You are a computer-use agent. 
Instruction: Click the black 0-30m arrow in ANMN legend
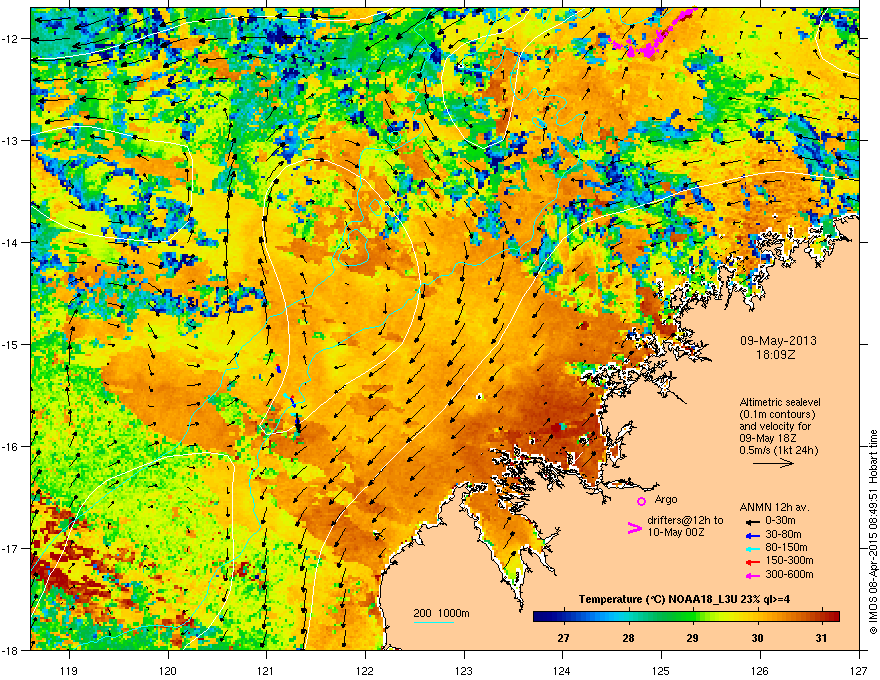click(x=752, y=522)
